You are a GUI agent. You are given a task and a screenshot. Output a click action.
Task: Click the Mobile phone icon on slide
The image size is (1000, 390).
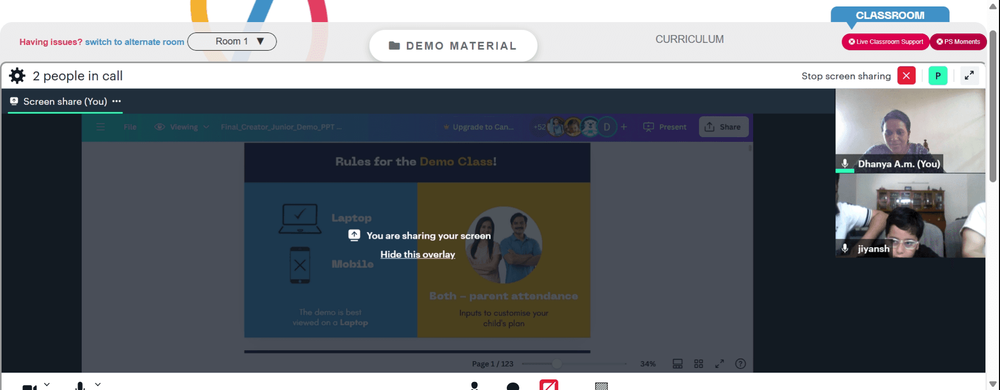[300, 264]
